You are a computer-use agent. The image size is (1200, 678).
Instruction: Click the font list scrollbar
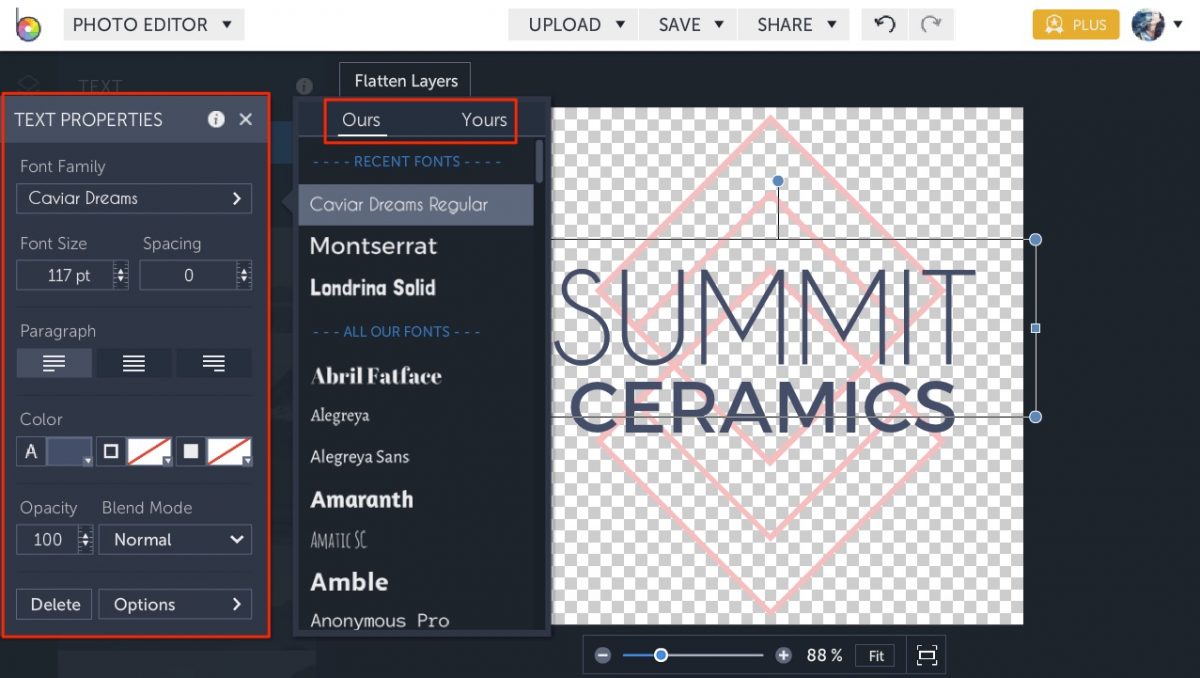click(540, 161)
